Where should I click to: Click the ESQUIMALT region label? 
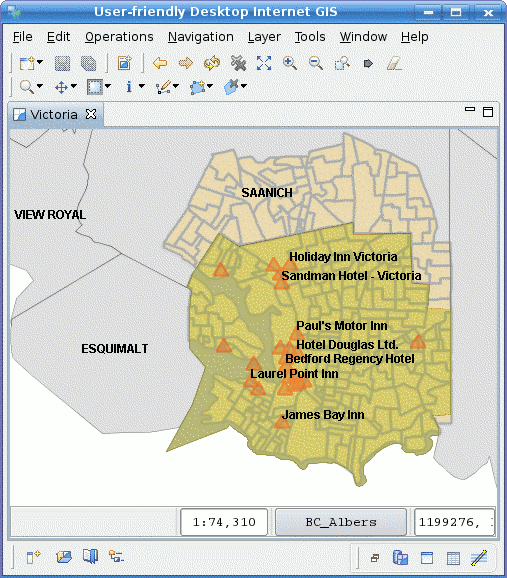coord(115,349)
